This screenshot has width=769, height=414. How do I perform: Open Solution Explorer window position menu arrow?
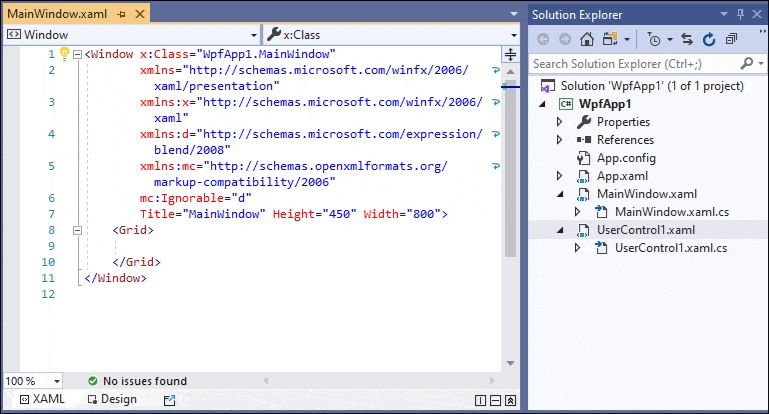coord(724,14)
